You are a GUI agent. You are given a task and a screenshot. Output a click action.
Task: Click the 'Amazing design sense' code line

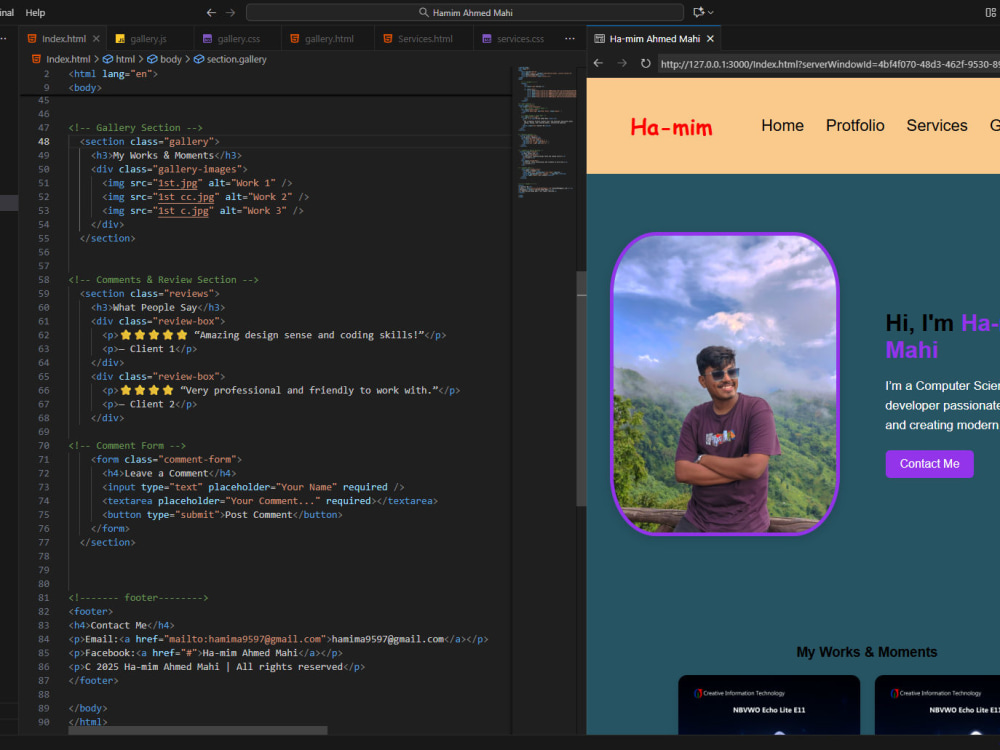(274, 335)
